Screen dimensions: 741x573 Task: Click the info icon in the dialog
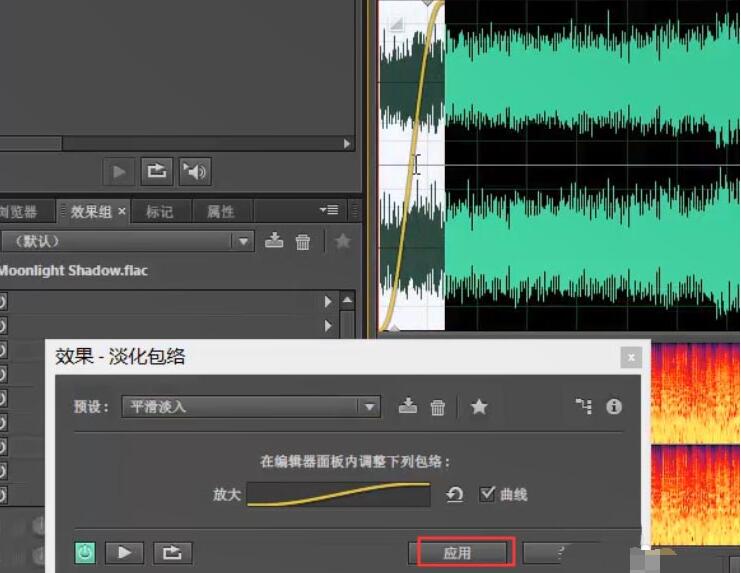[614, 406]
